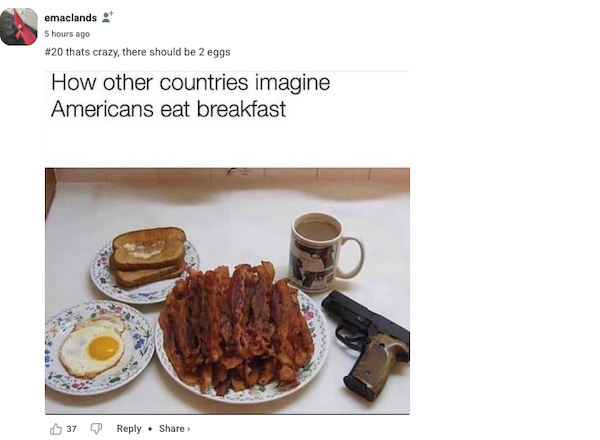Click the 37 likes count
Image resolution: width=600 pixels, height=440 pixels.
tap(71, 429)
